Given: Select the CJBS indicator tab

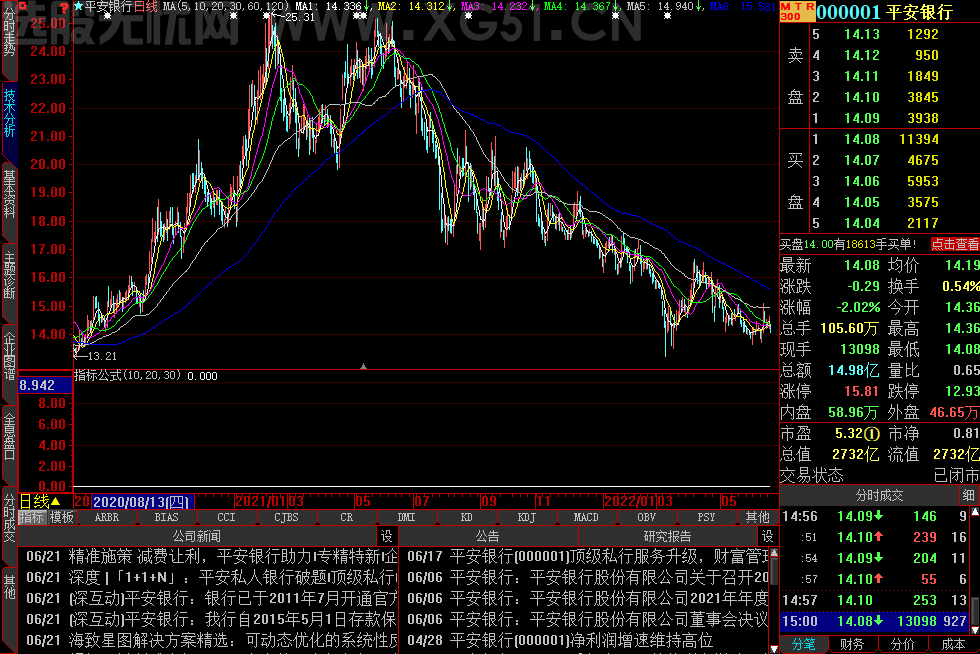Looking at the screenshot, I should (x=286, y=517).
